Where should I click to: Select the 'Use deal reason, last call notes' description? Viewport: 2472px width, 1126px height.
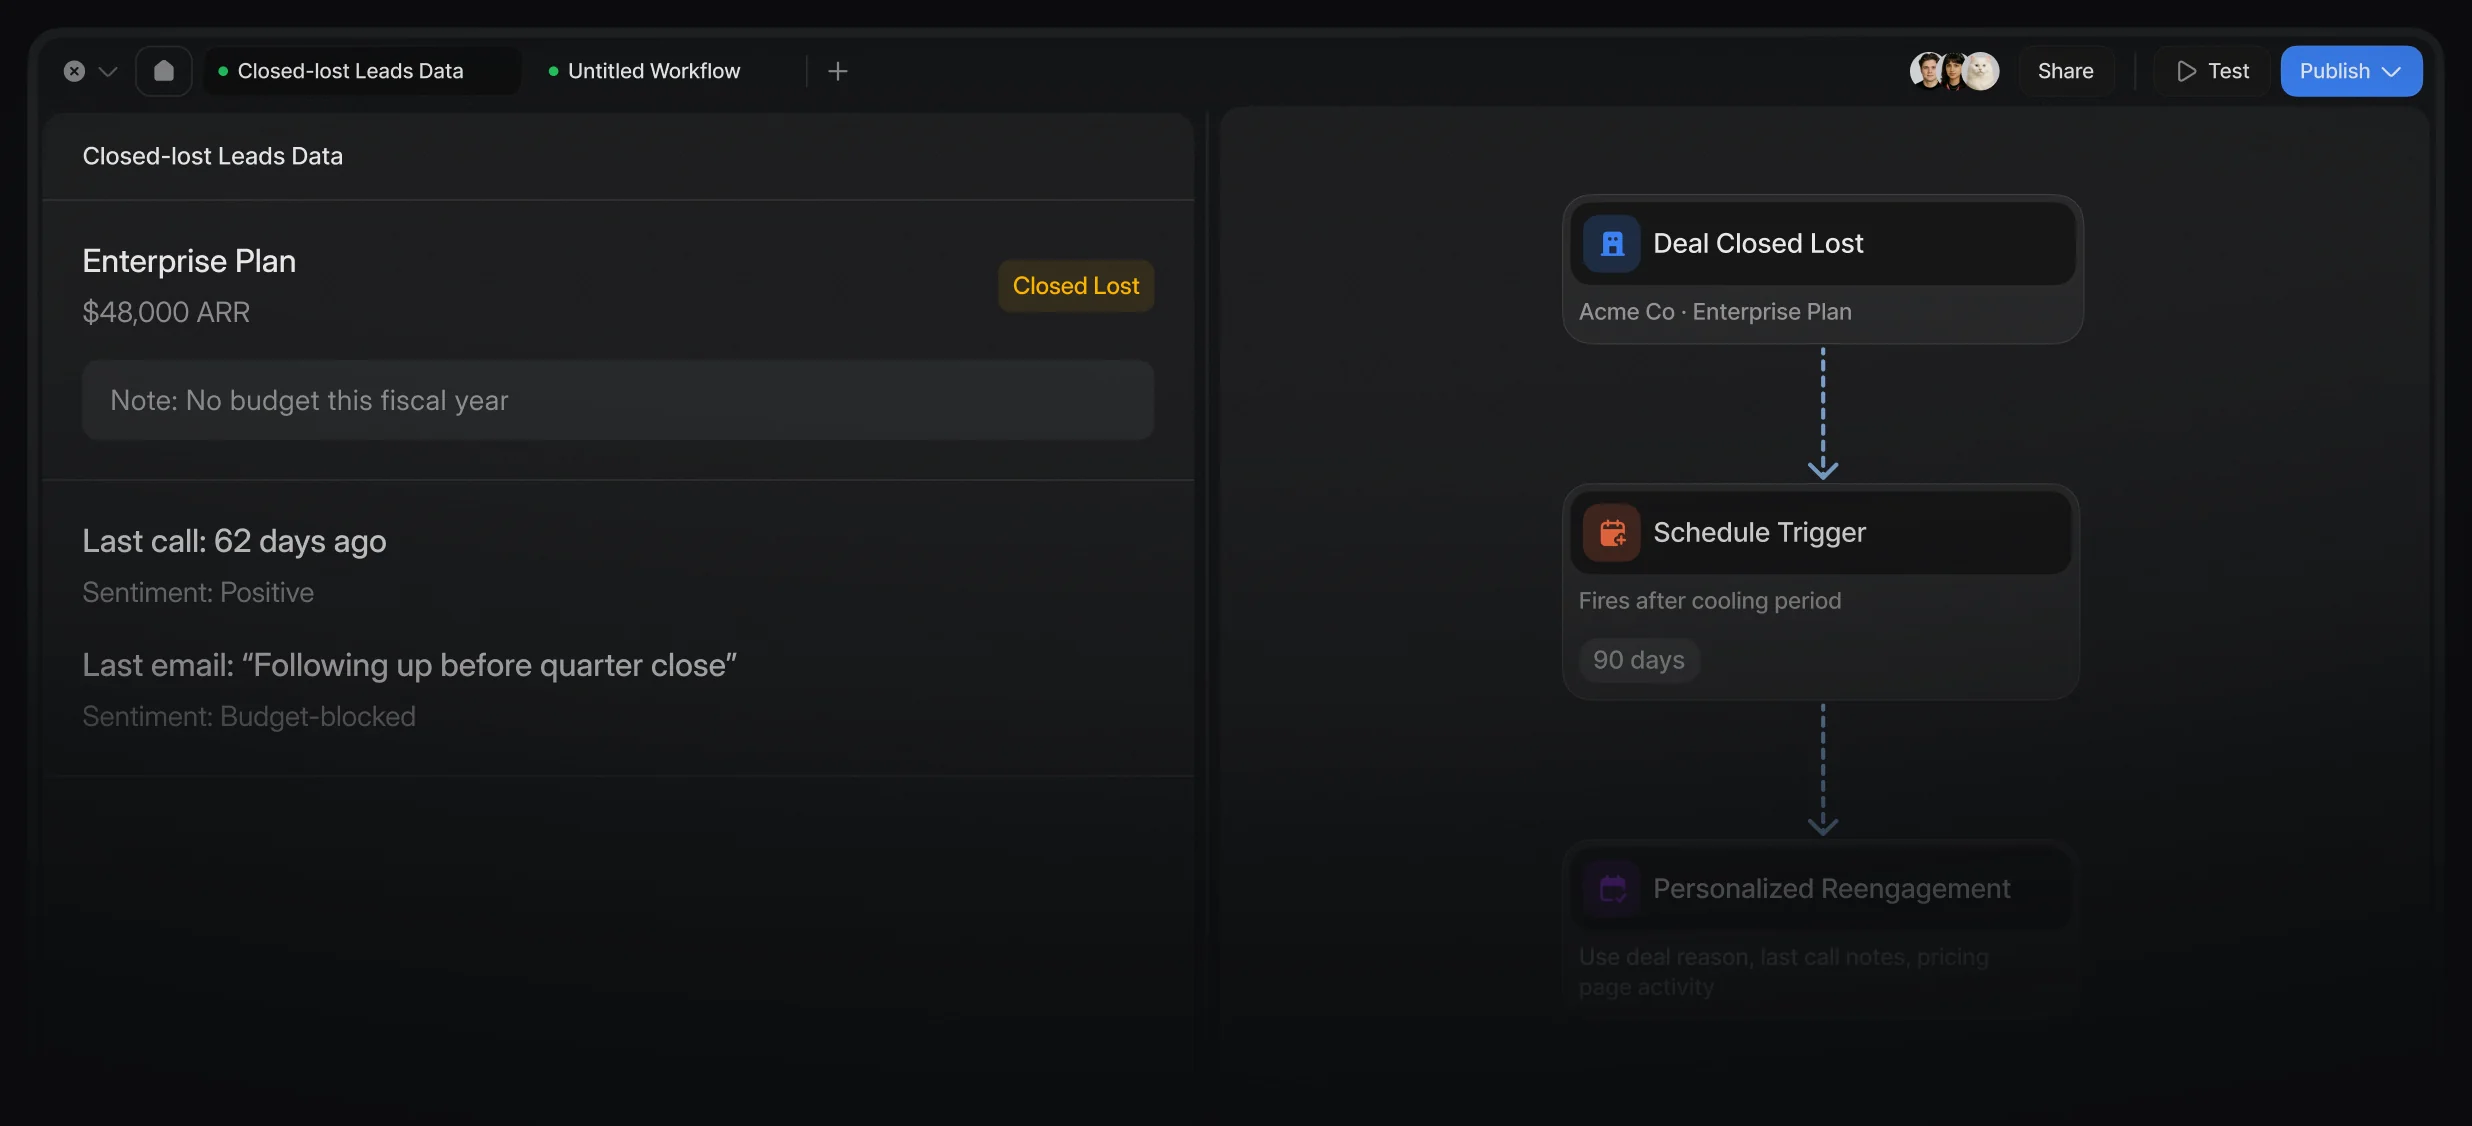coord(1783,971)
